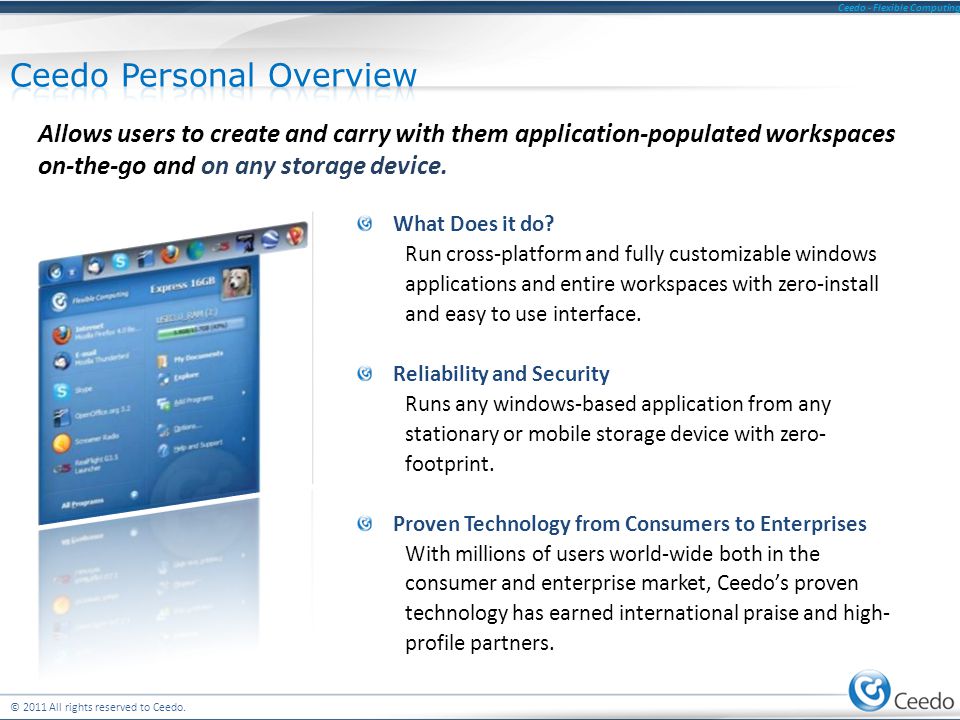
Task: Launch Skype from the menu list
Action: click(x=72, y=392)
